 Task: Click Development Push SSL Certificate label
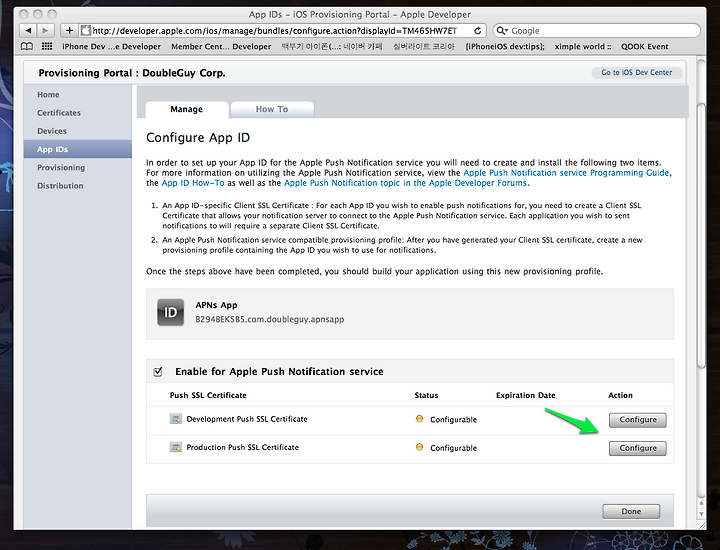[247, 419]
